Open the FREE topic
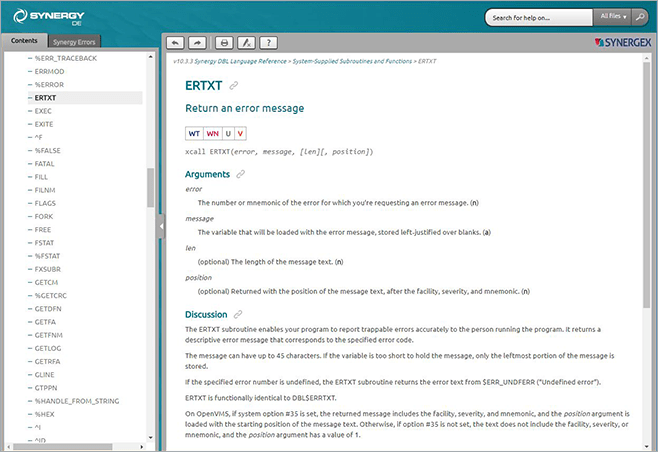This screenshot has height=452, width=658. coord(43,230)
